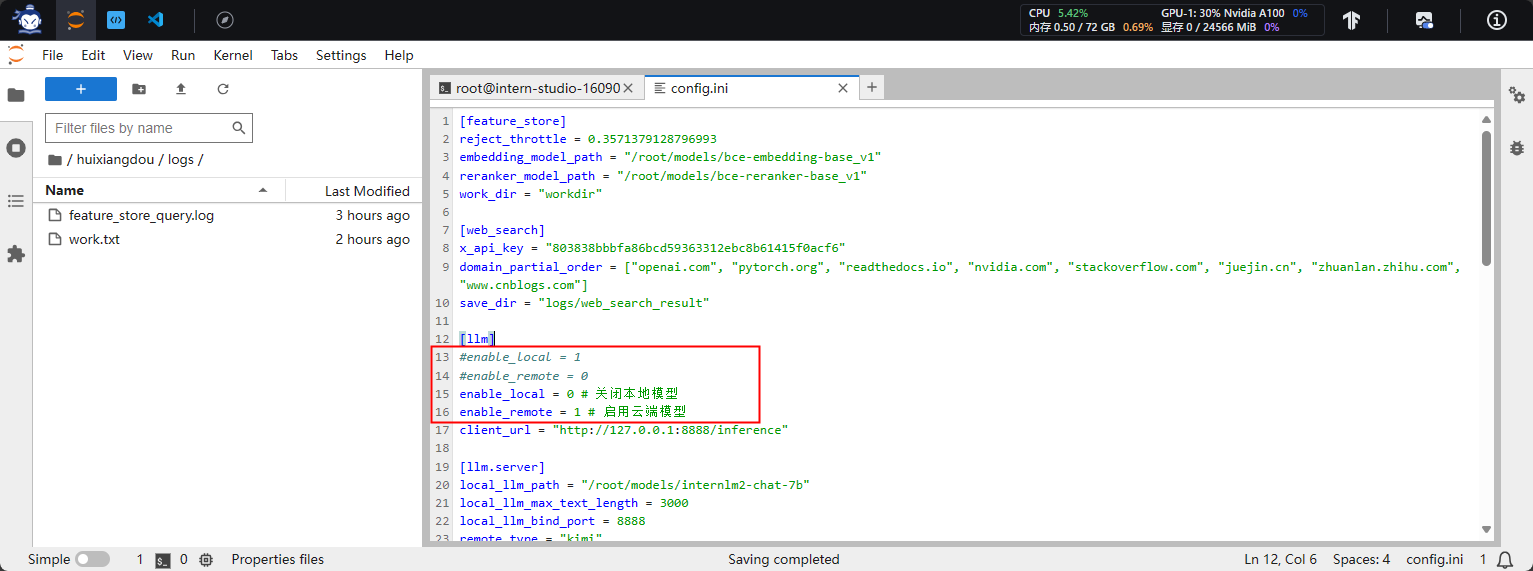Click the x_api_key line in editor
Viewport: 1533px width, 571px height.
[x=653, y=248]
